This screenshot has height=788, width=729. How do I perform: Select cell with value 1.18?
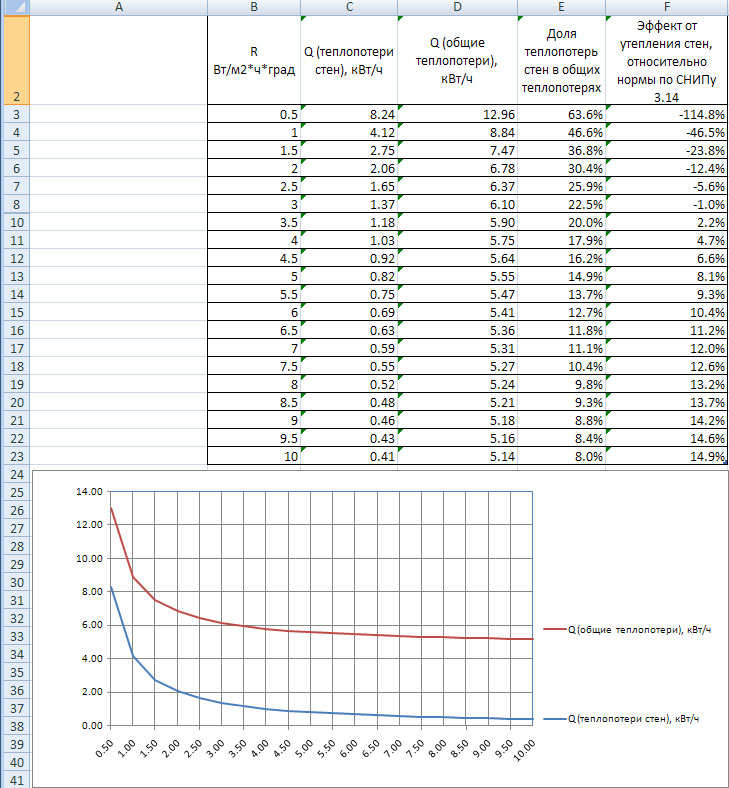point(349,222)
